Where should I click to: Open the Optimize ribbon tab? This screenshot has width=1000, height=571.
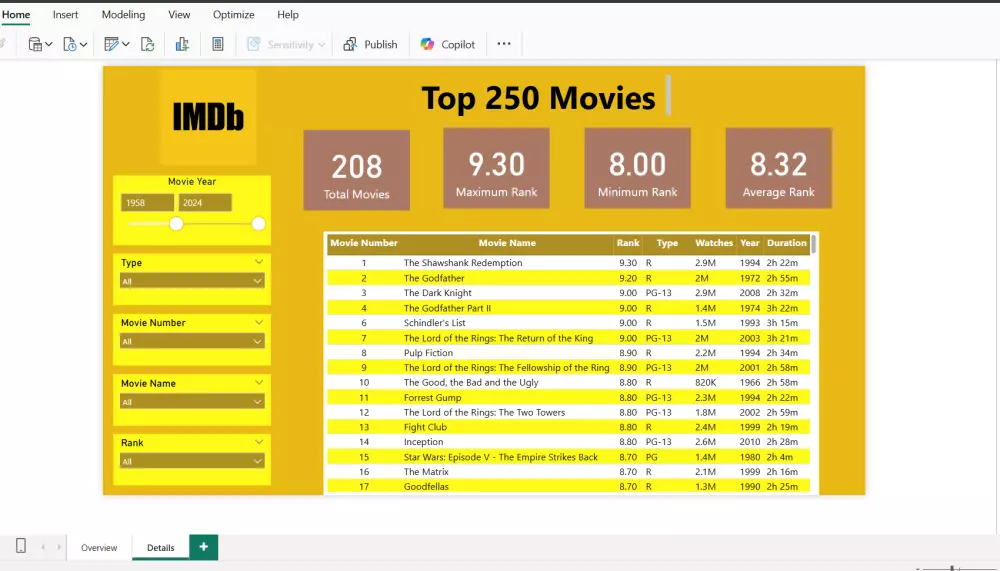point(233,15)
